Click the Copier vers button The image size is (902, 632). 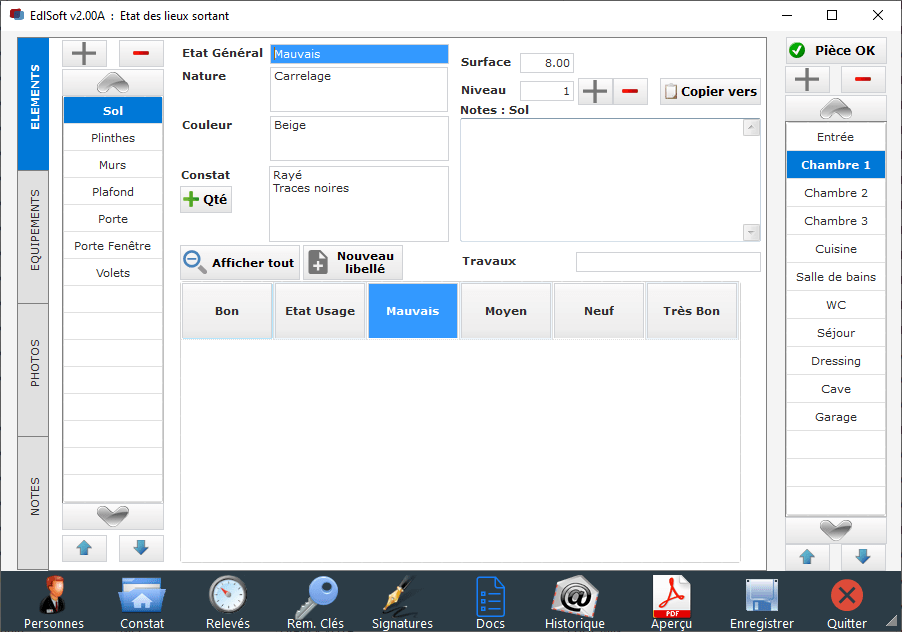(710, 91)
